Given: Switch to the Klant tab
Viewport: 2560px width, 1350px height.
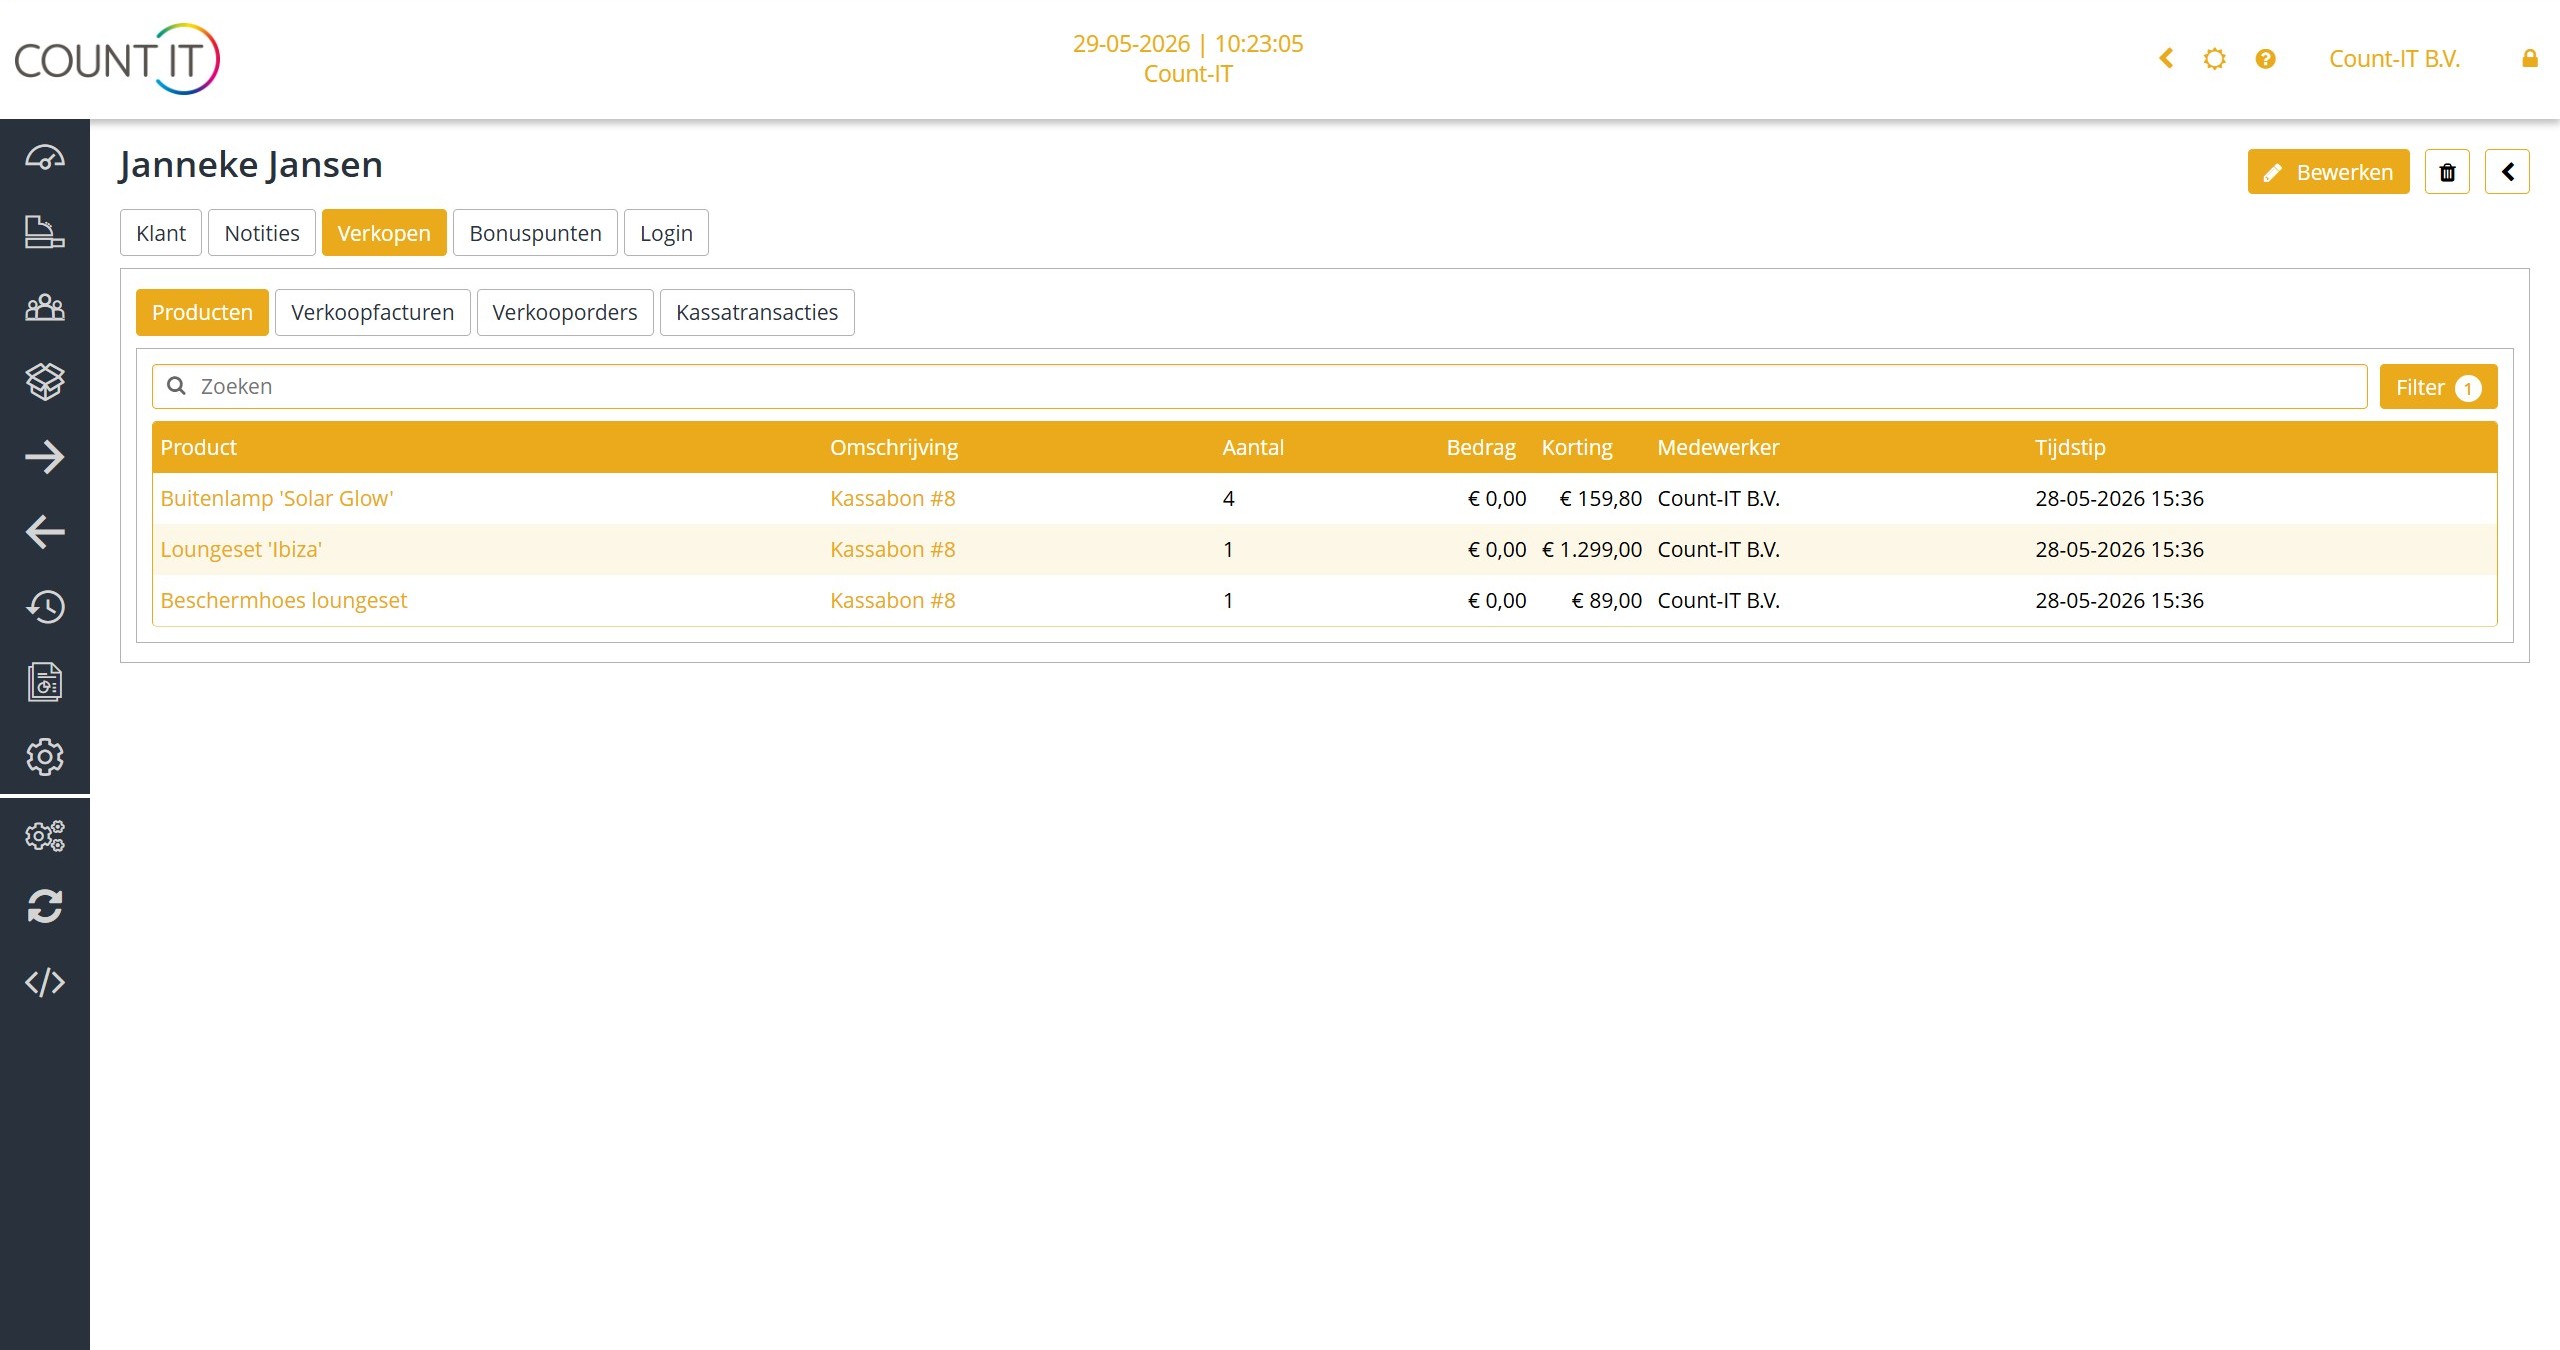Looking at the screenshot, I should (161, 233).
